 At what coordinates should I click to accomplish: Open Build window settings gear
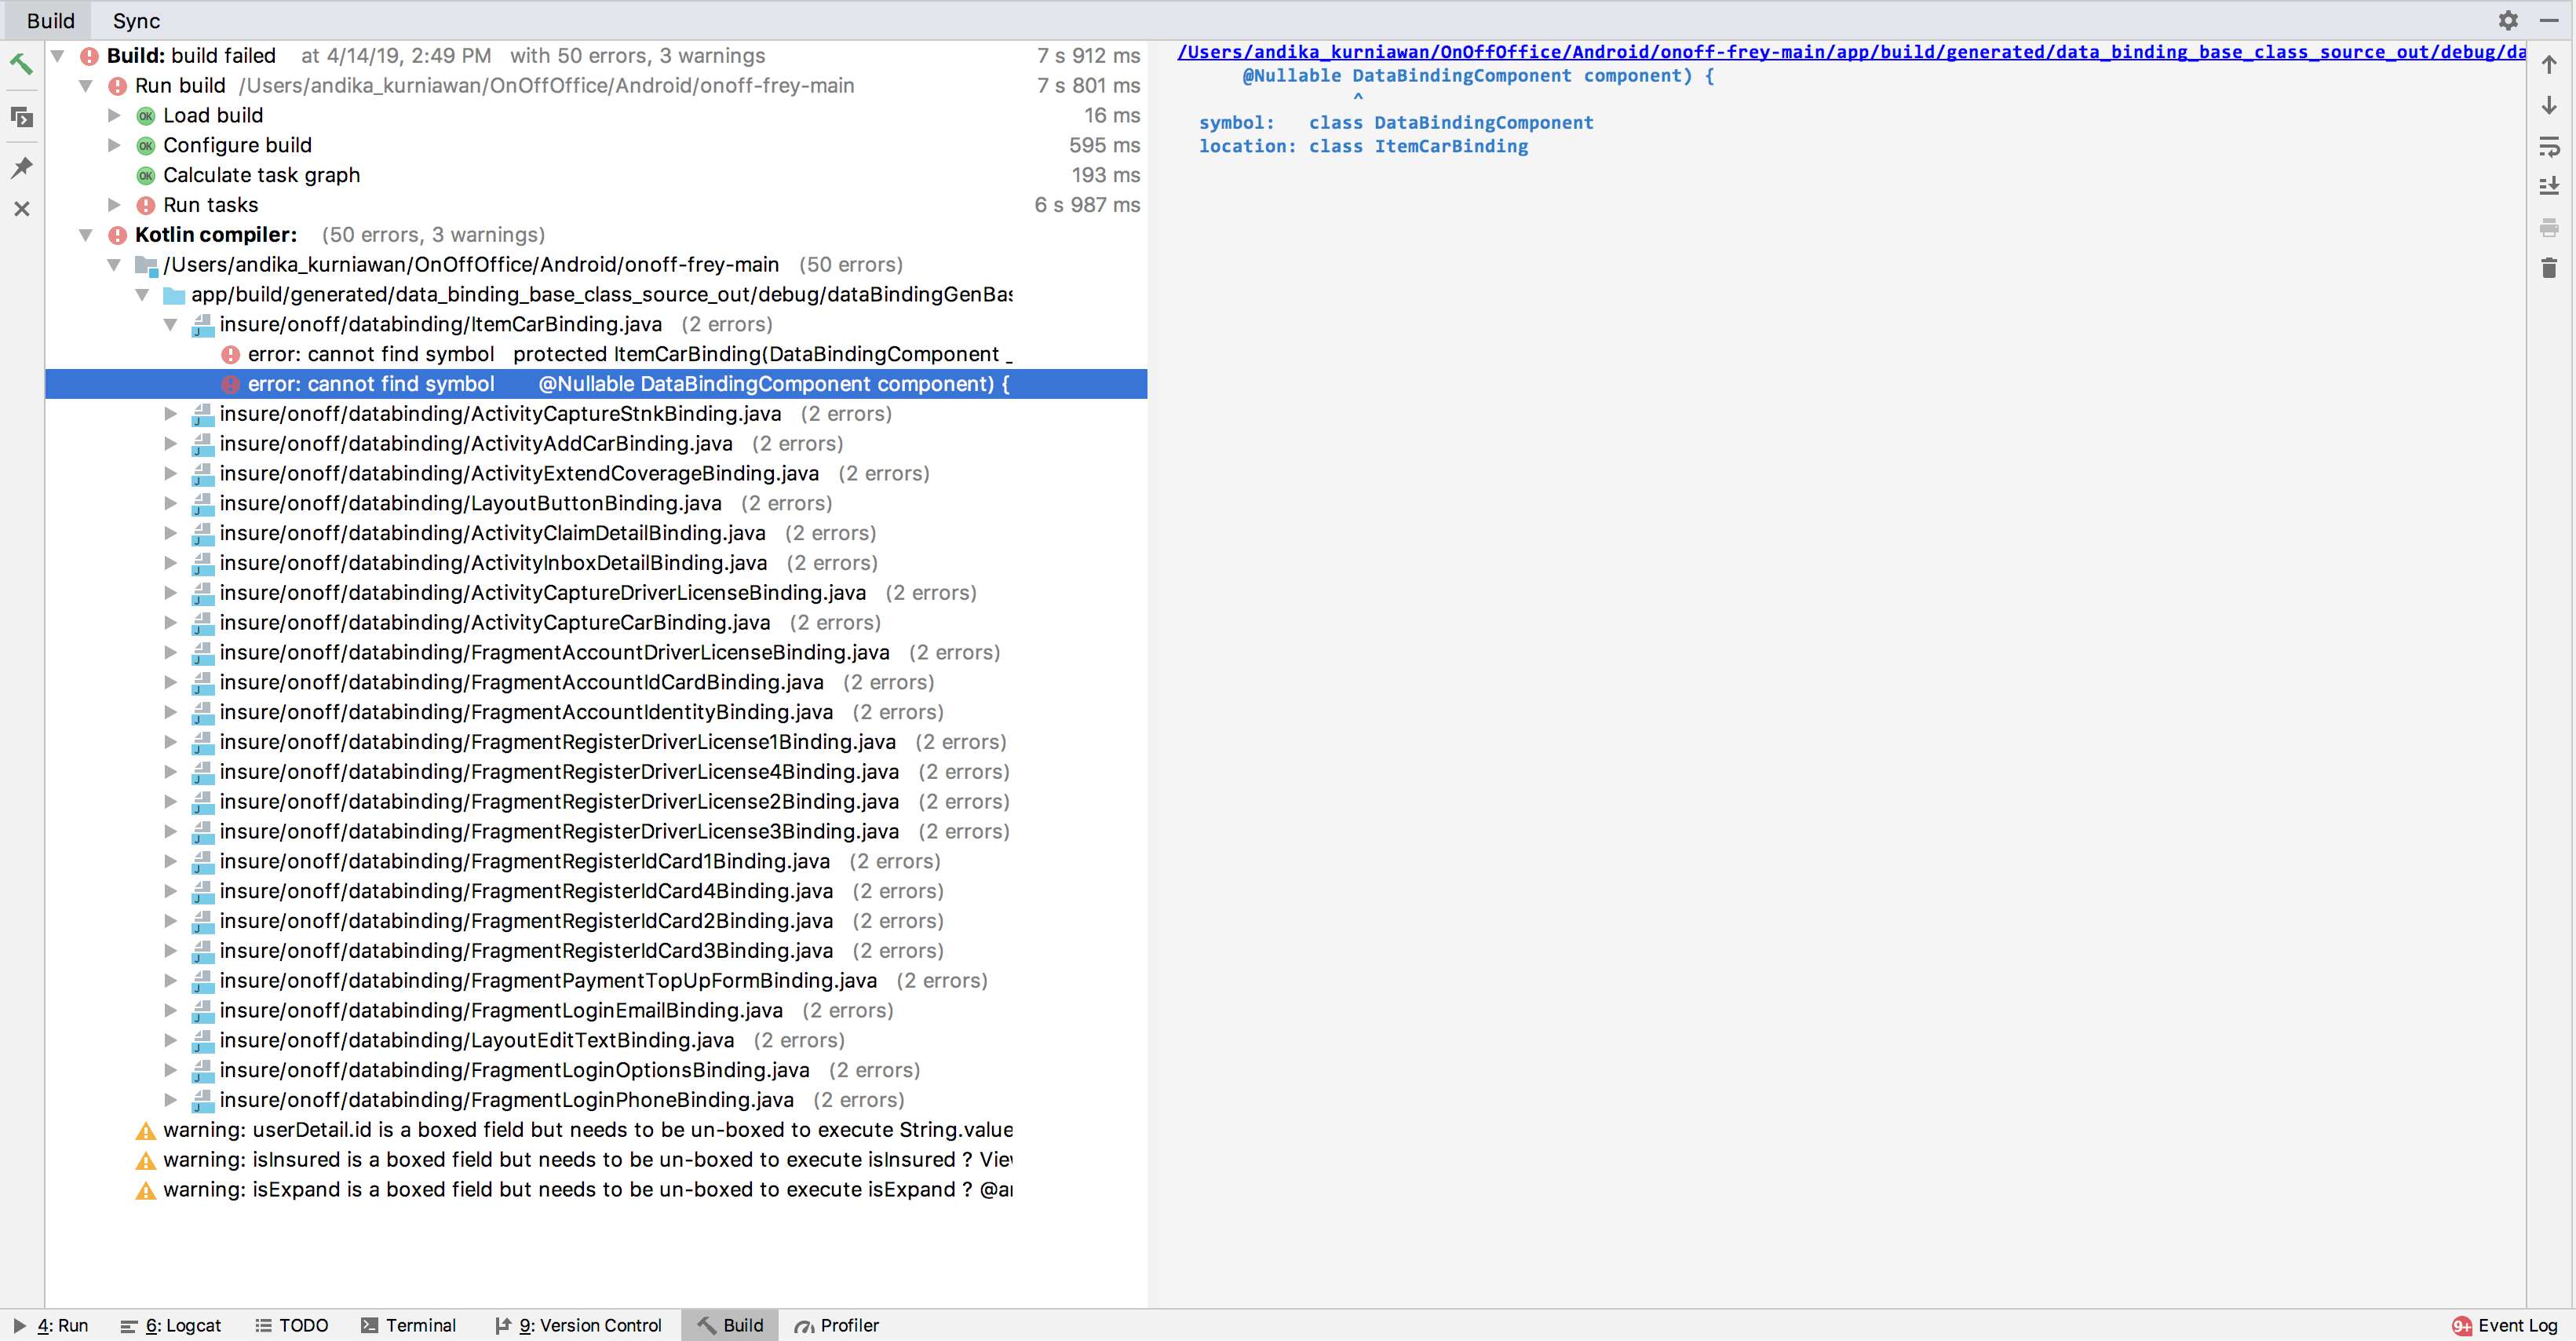(2509, 20)
